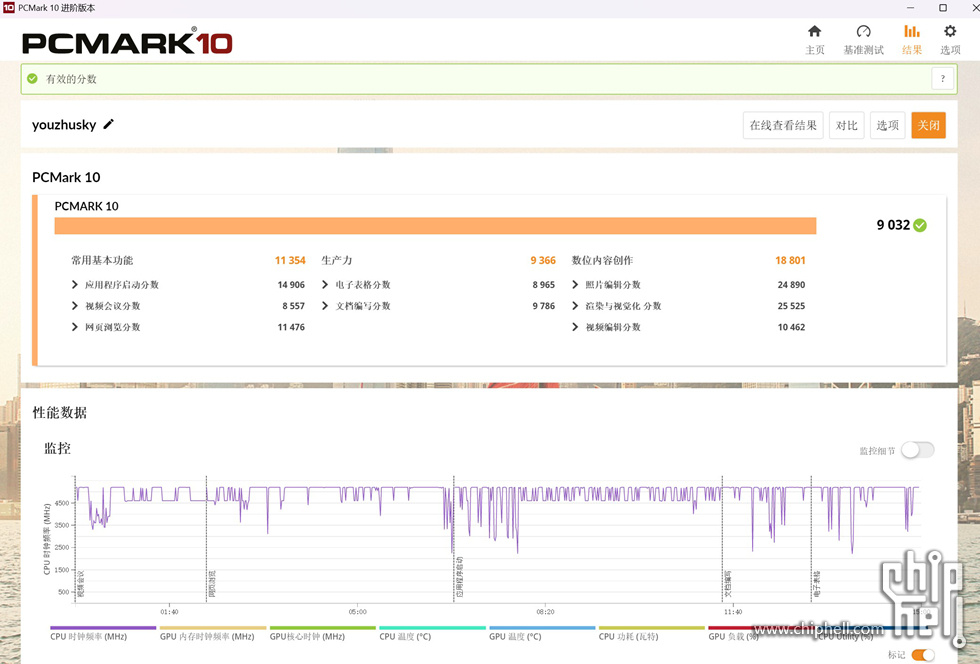Expand the 应用程序启动分数 row

[75, 284]
